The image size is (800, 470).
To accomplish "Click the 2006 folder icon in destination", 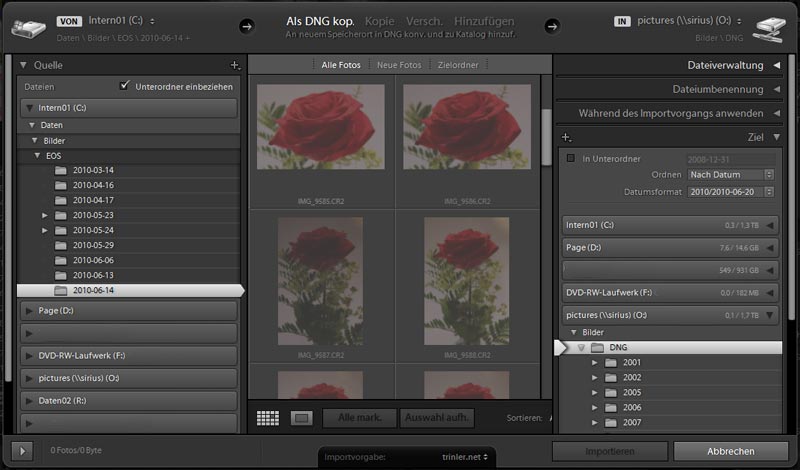I will coord(611,408).
